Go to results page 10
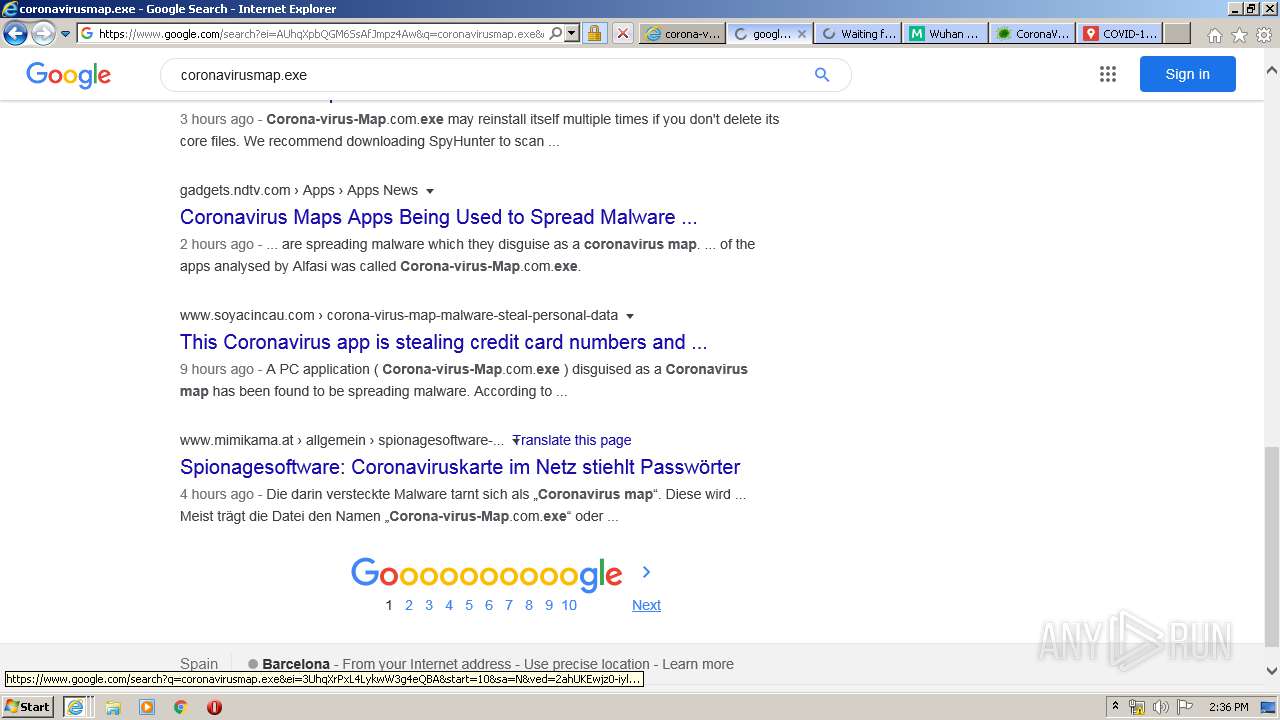The height and width of the screenshot is (720, 1280). [x=569, y=605]
